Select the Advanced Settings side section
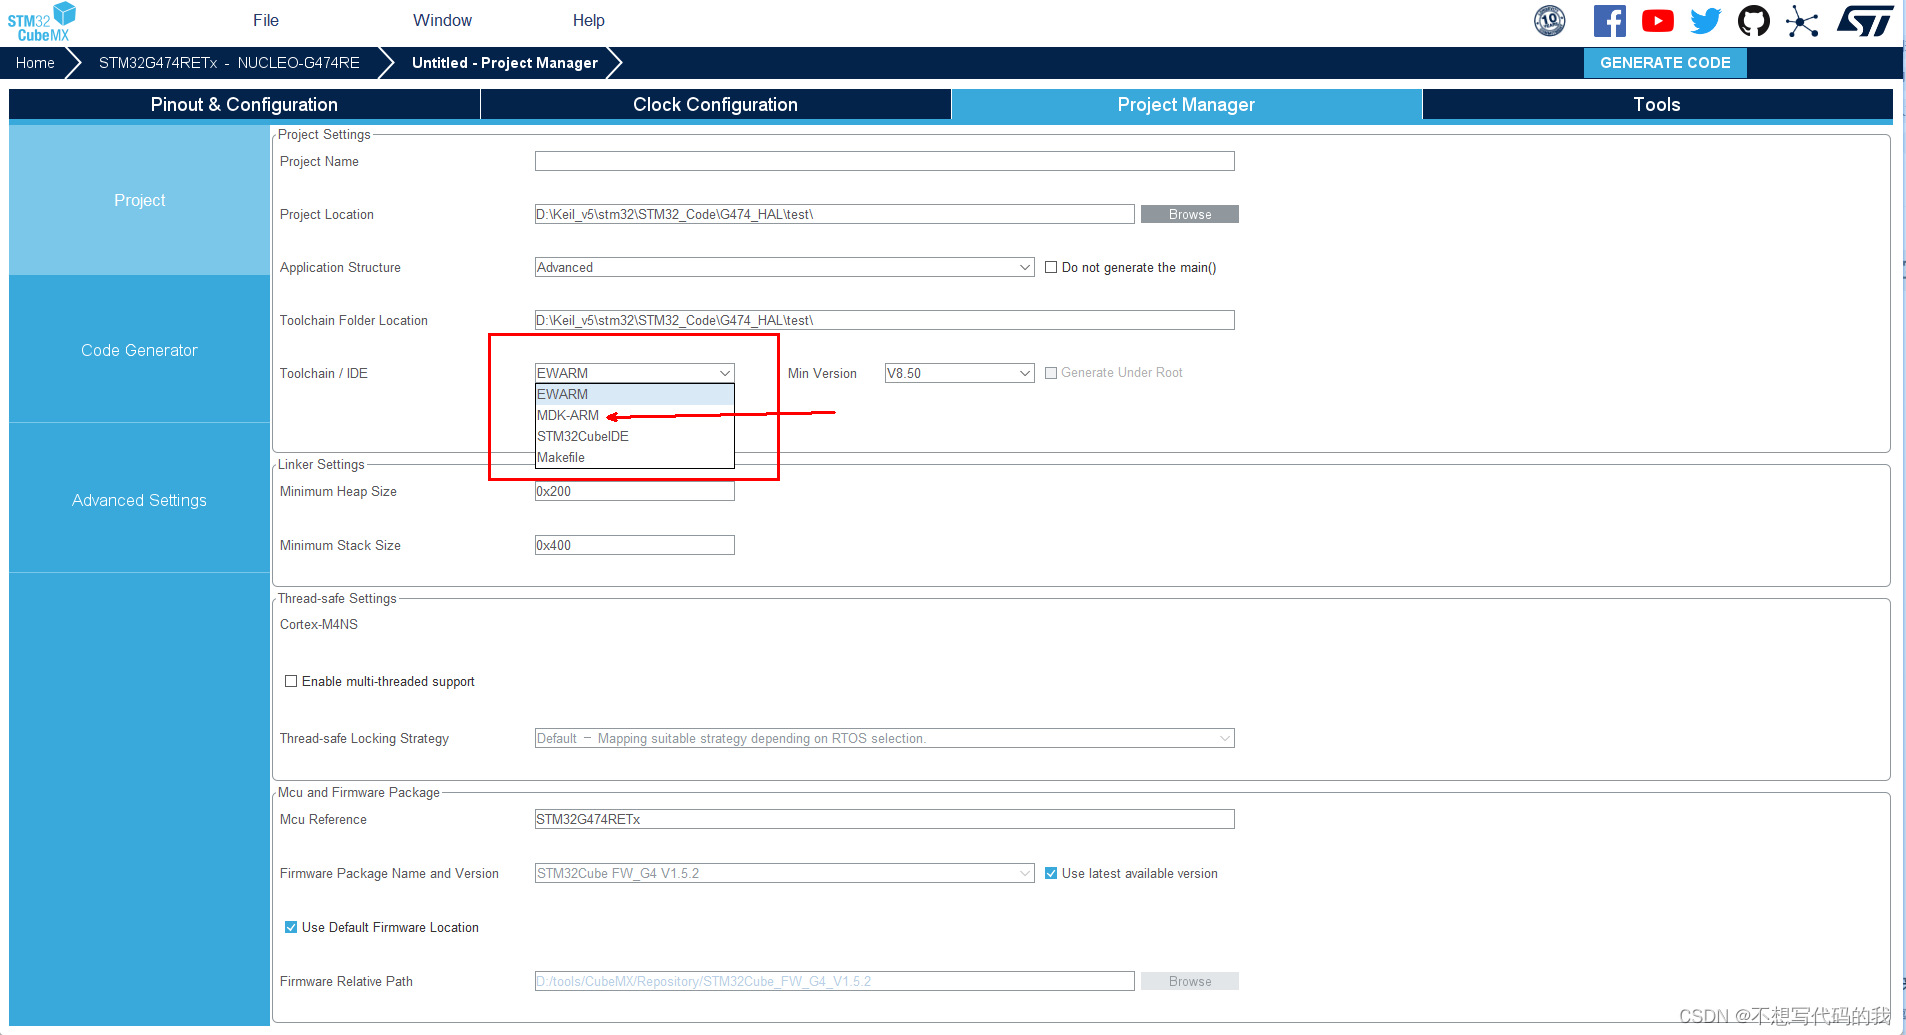Screen dimensions: 1906x1035 point(139,500)
